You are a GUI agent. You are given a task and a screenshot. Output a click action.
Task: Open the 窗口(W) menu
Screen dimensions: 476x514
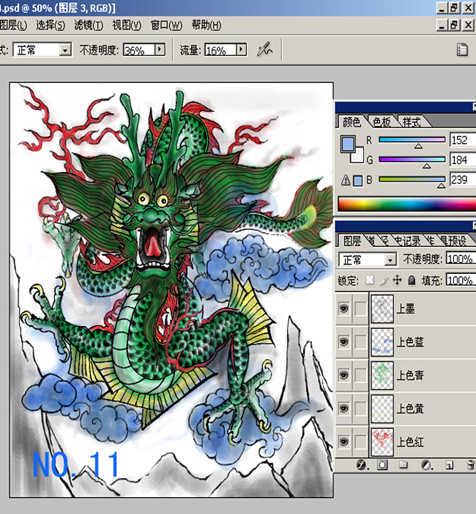[x=166, y=25]
